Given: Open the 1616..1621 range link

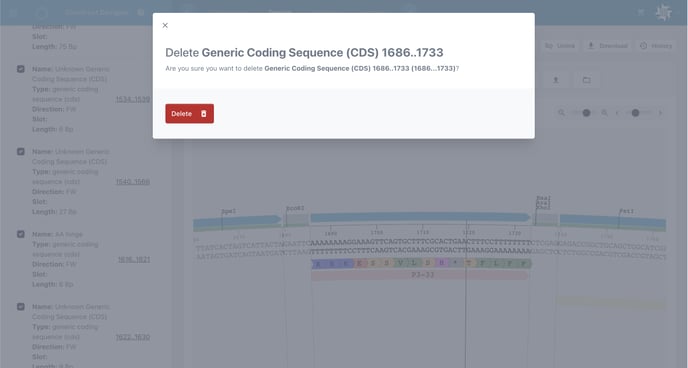Looking at the screenshot, I should 134,259.
